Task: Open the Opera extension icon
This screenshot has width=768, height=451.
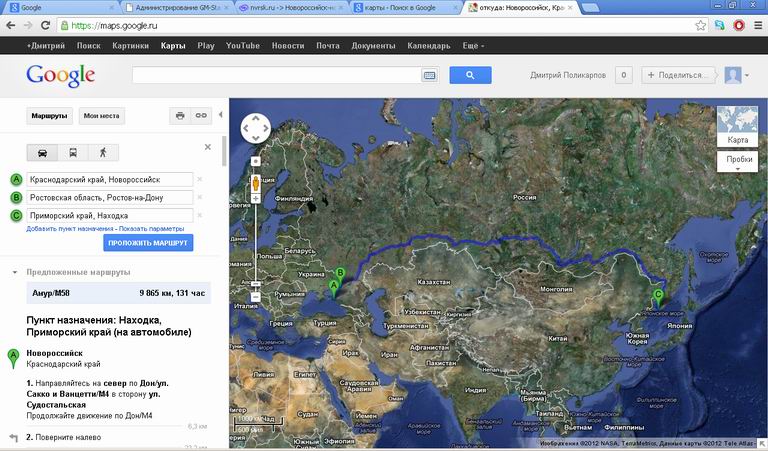Action: pyautogui.click(x=739, y=25)
